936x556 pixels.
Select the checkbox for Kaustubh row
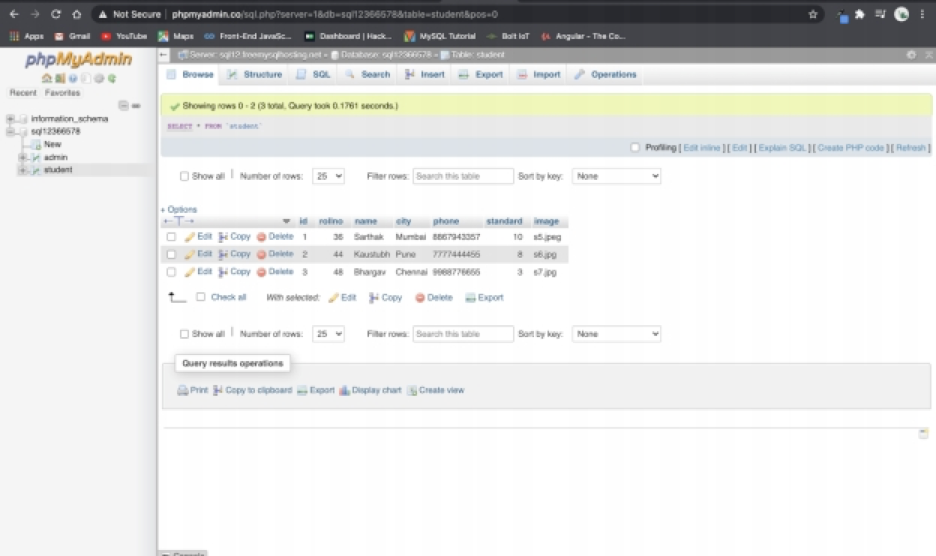tap(171, 254)
